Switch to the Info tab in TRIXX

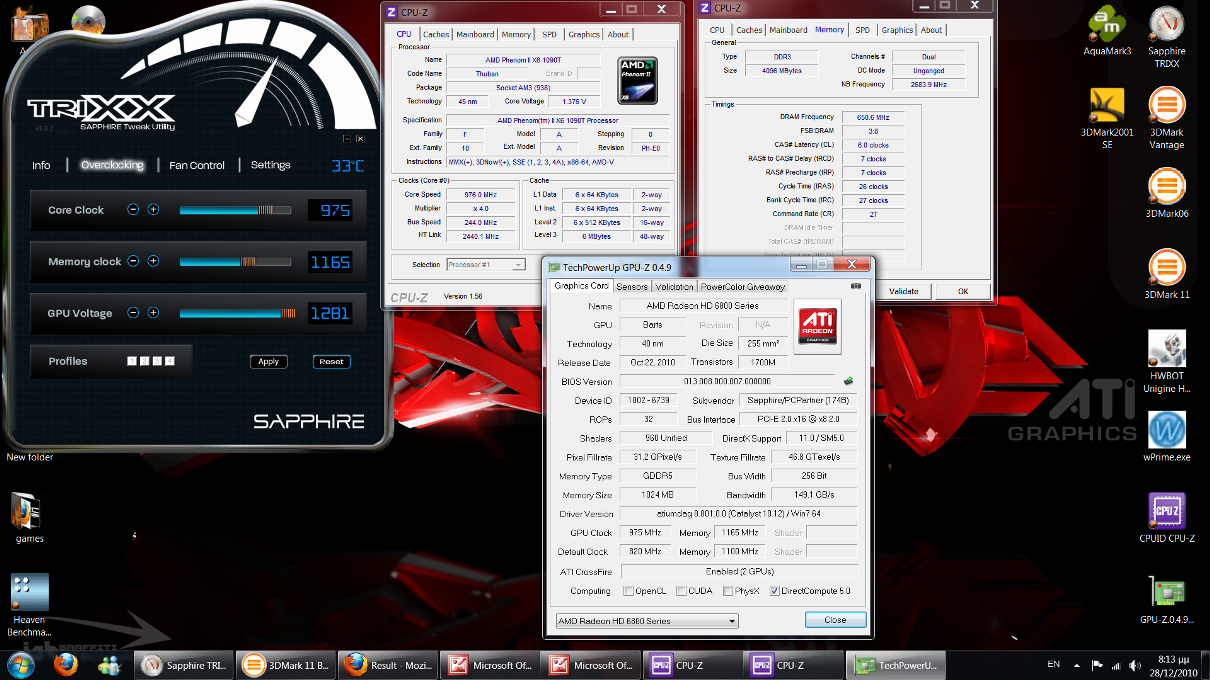(x=41, y=165)
